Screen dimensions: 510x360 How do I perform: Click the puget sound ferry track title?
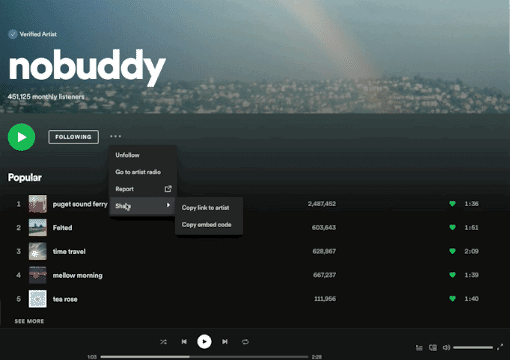(80, 204)
